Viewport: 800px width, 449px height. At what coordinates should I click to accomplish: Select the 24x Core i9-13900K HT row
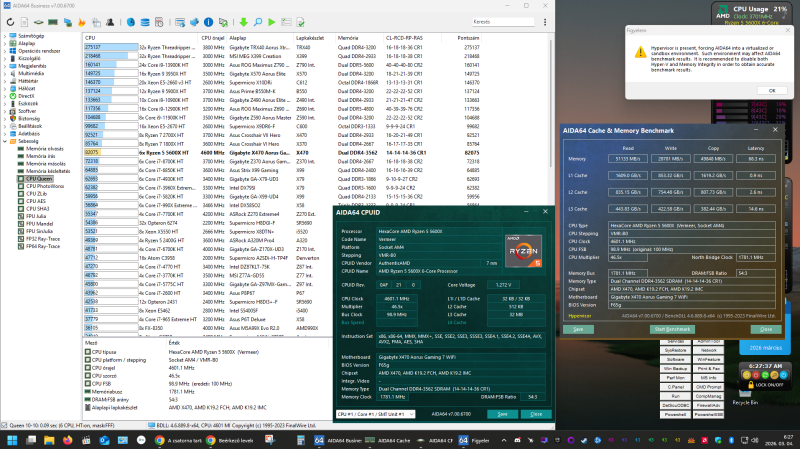click(282, 65)
